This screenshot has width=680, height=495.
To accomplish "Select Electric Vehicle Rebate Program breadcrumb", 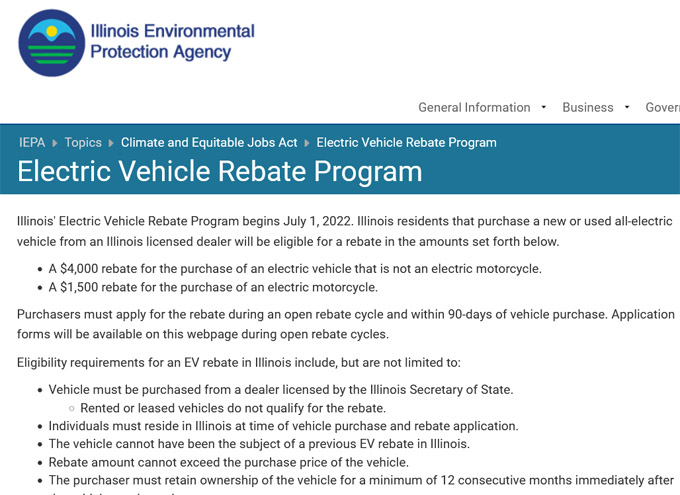I will pos(406,142).
